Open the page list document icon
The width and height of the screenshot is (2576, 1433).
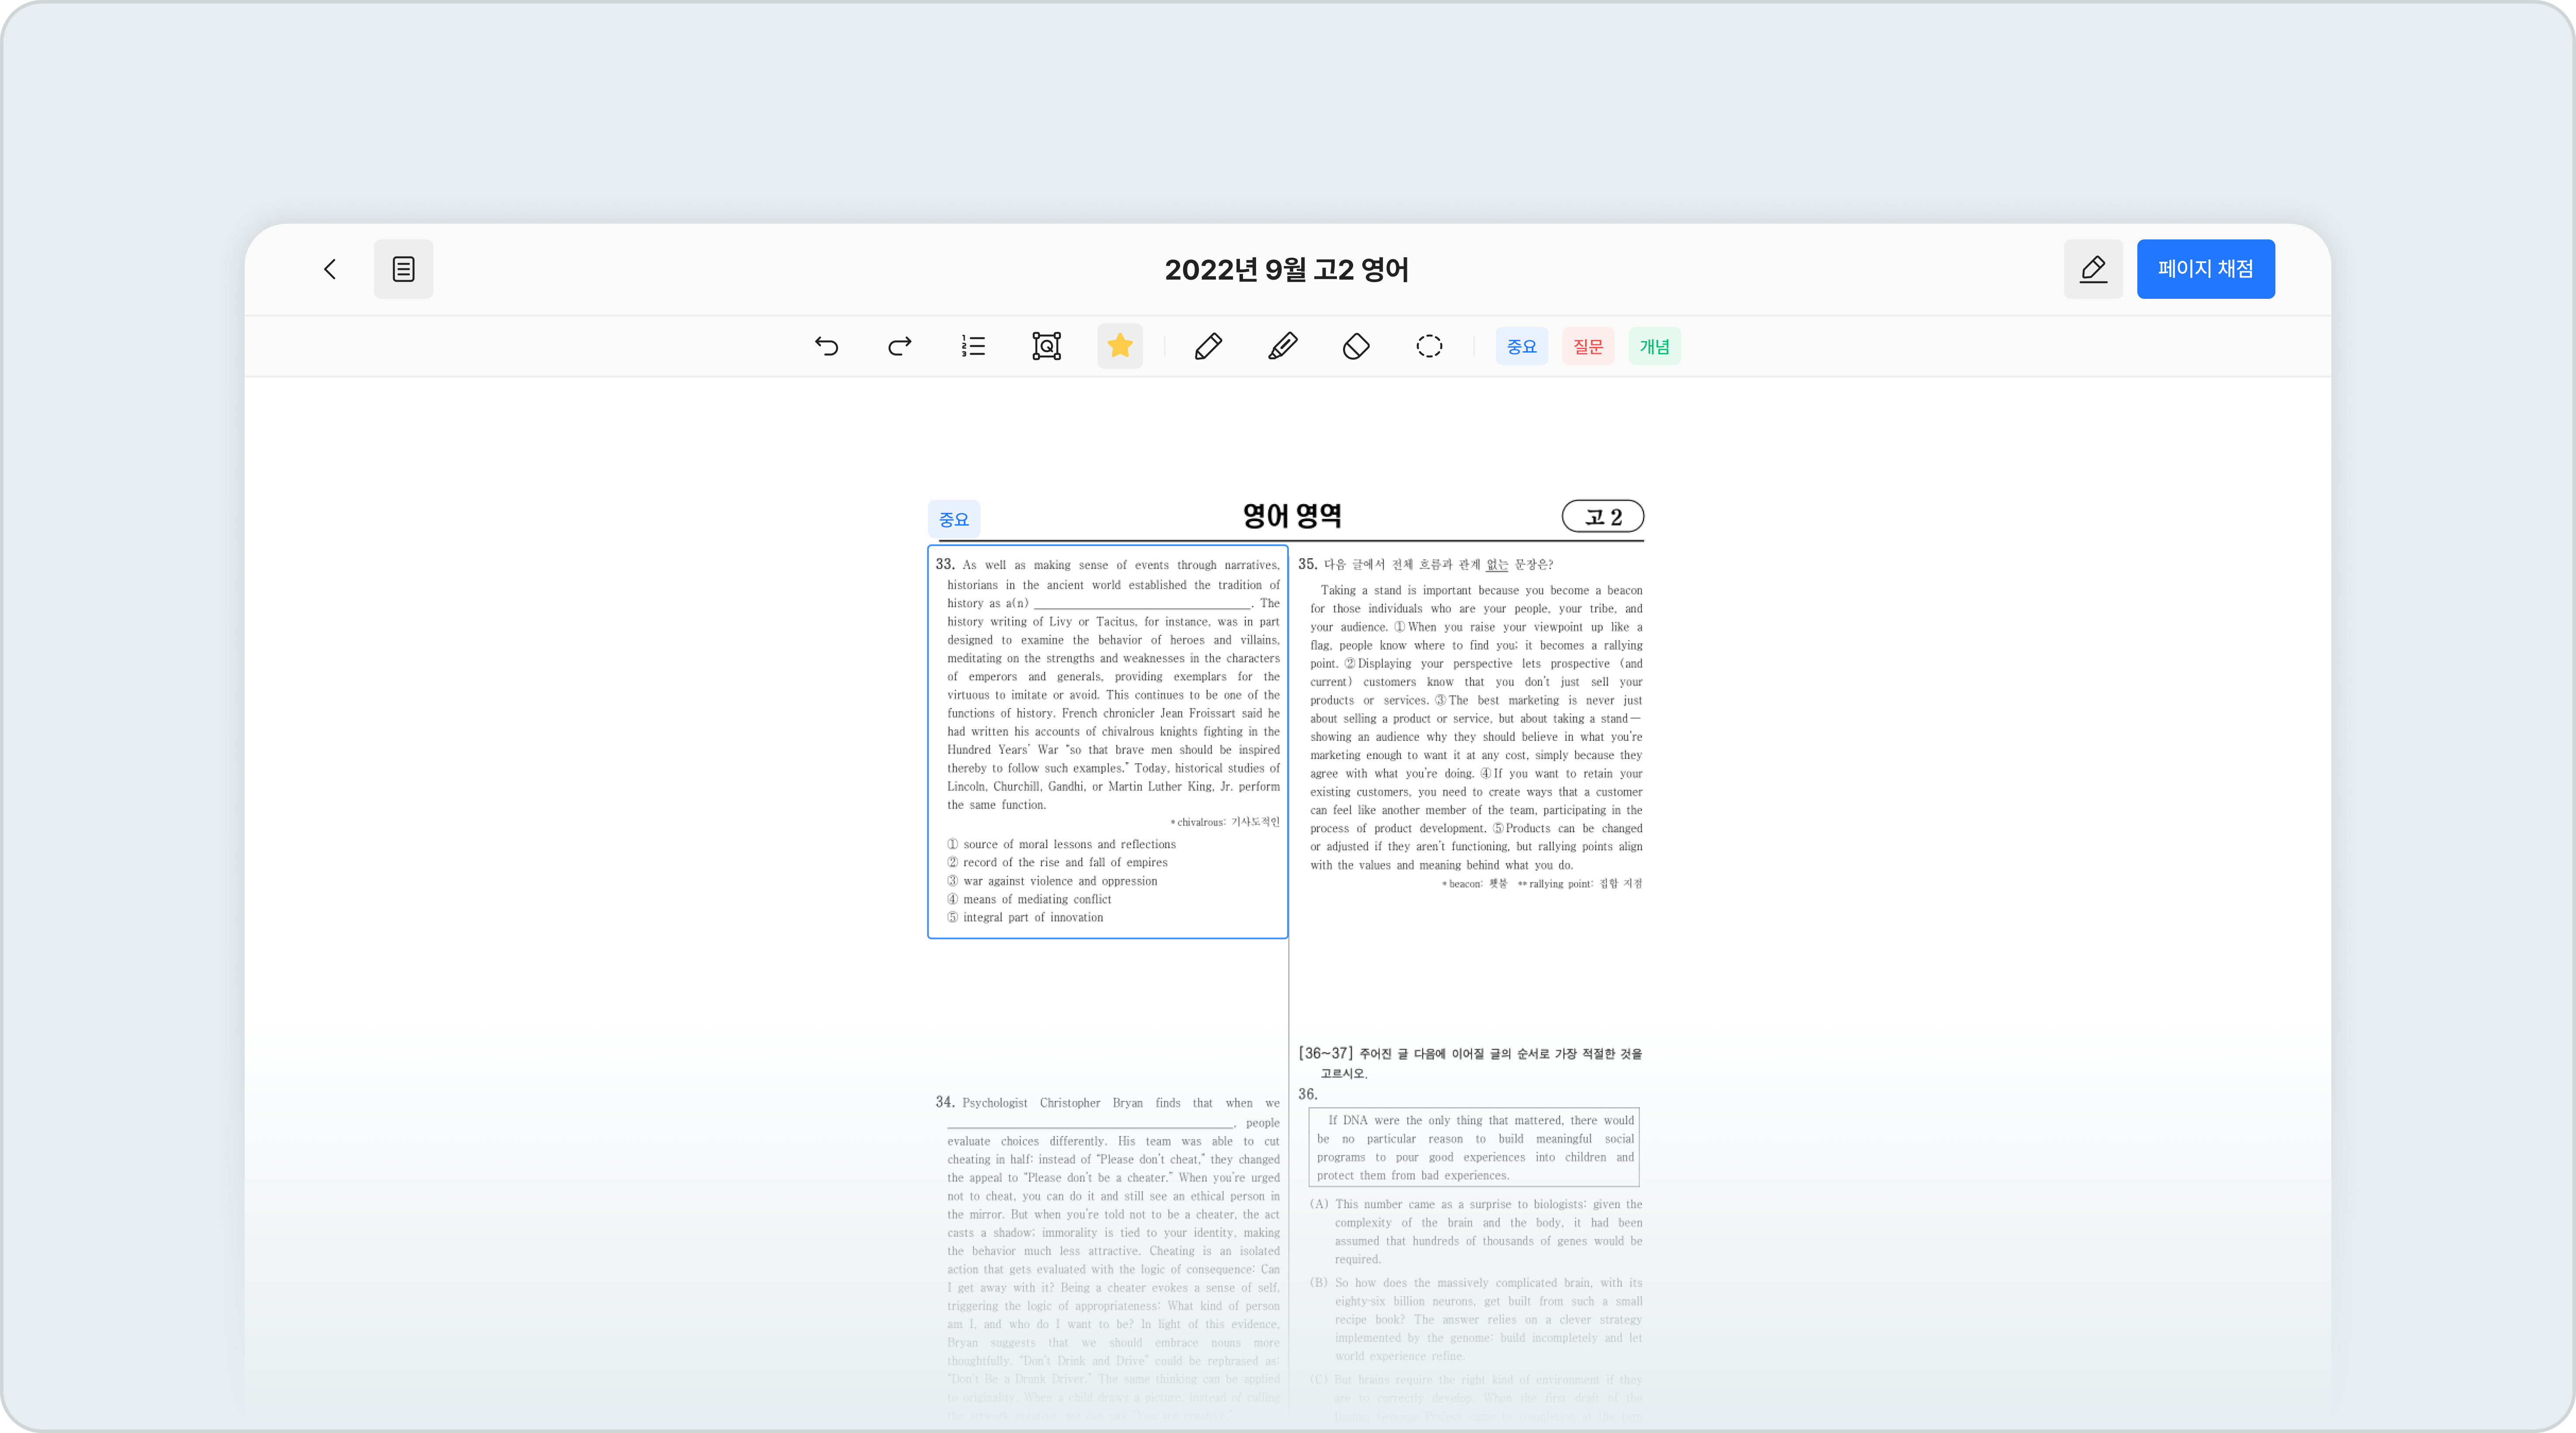tap(403, 269)
